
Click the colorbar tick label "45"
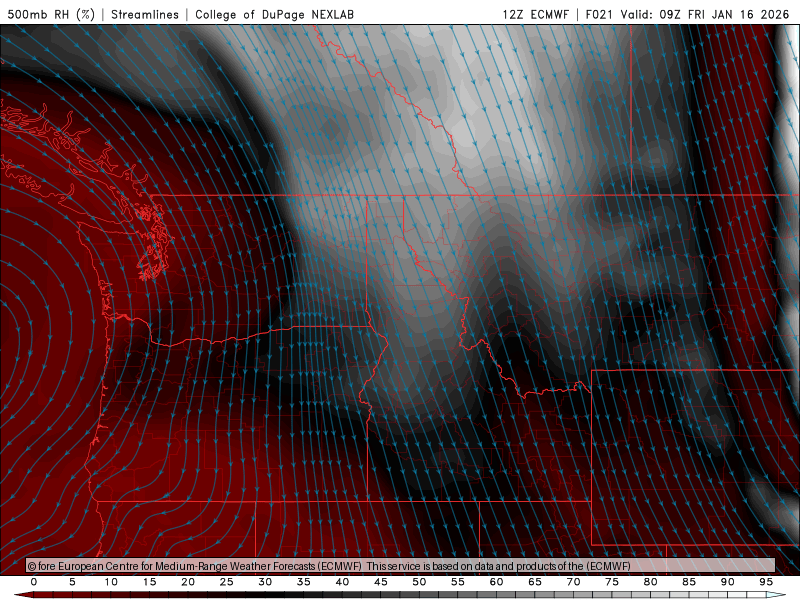tap(381, 582)
